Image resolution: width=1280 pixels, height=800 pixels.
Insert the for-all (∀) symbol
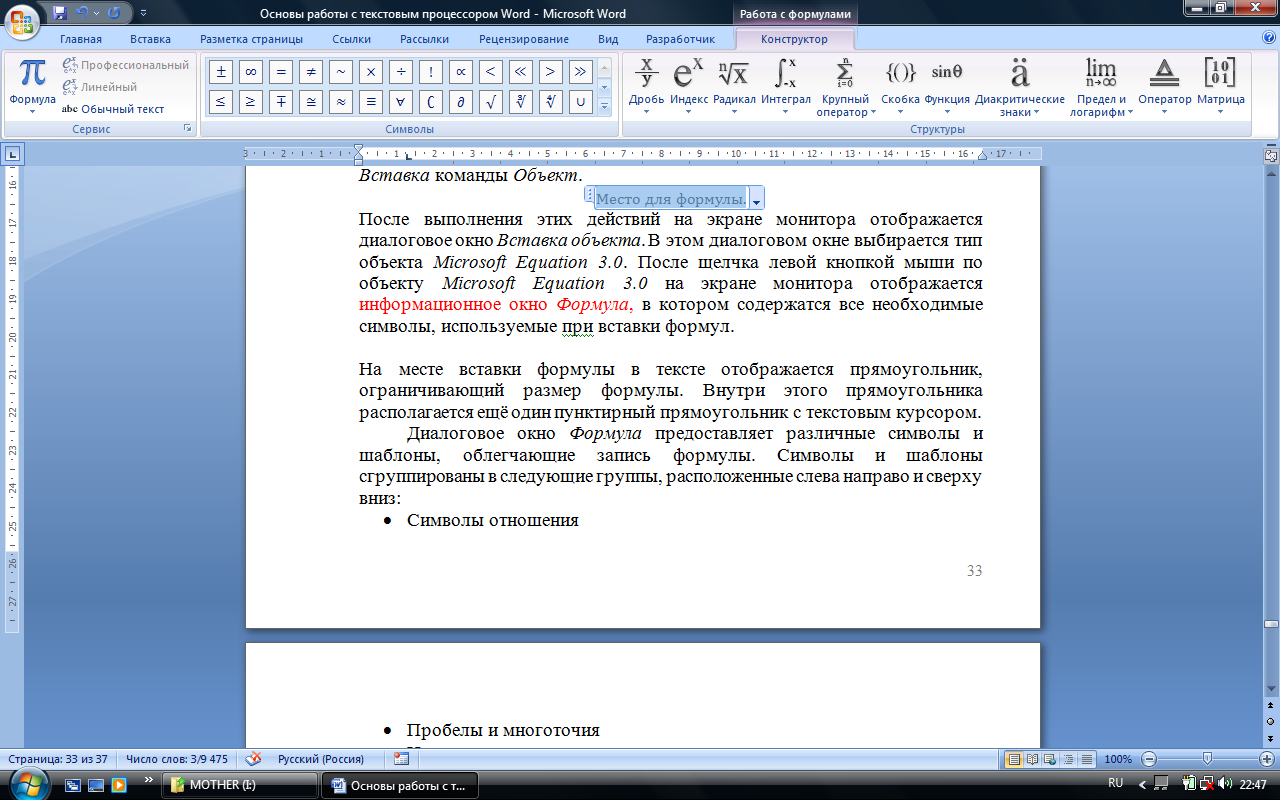click(x=401, y=102)
